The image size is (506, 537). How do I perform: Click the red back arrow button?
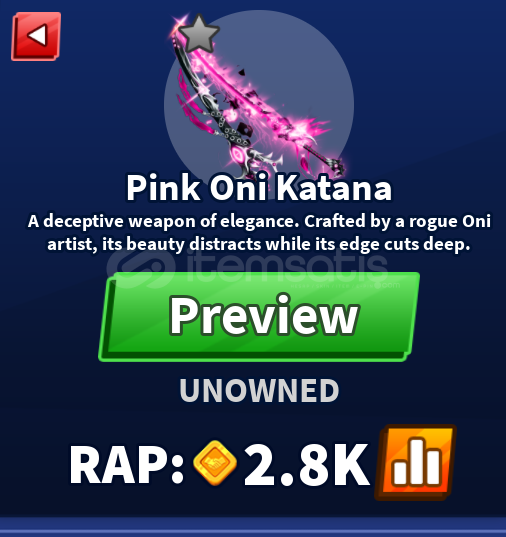(36, 36)
